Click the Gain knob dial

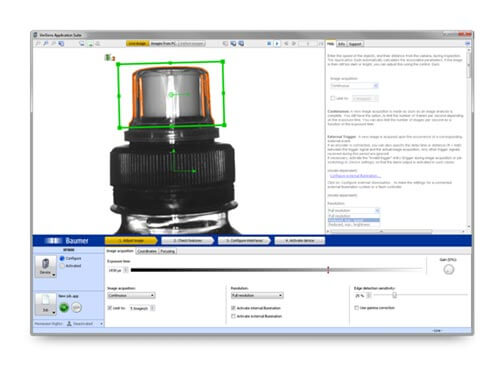coord(449,270)
